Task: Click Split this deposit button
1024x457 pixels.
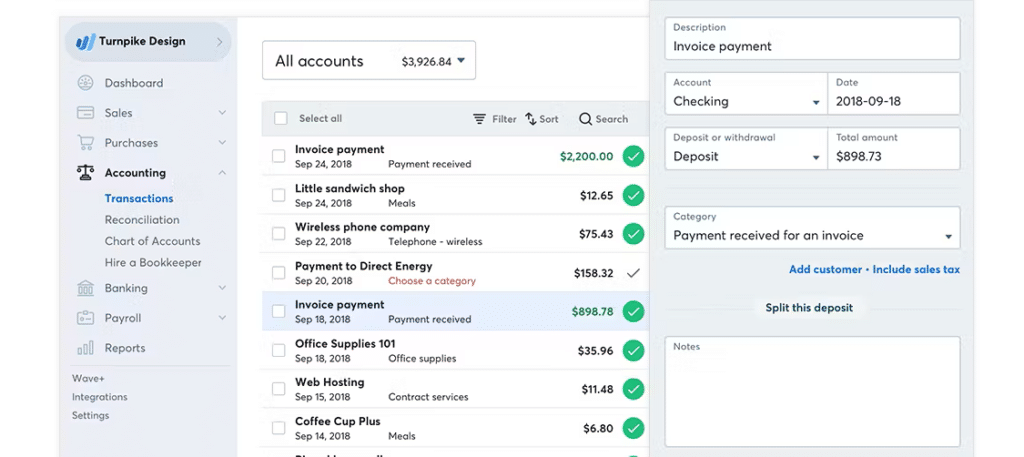Action: (x=809, y=307)
